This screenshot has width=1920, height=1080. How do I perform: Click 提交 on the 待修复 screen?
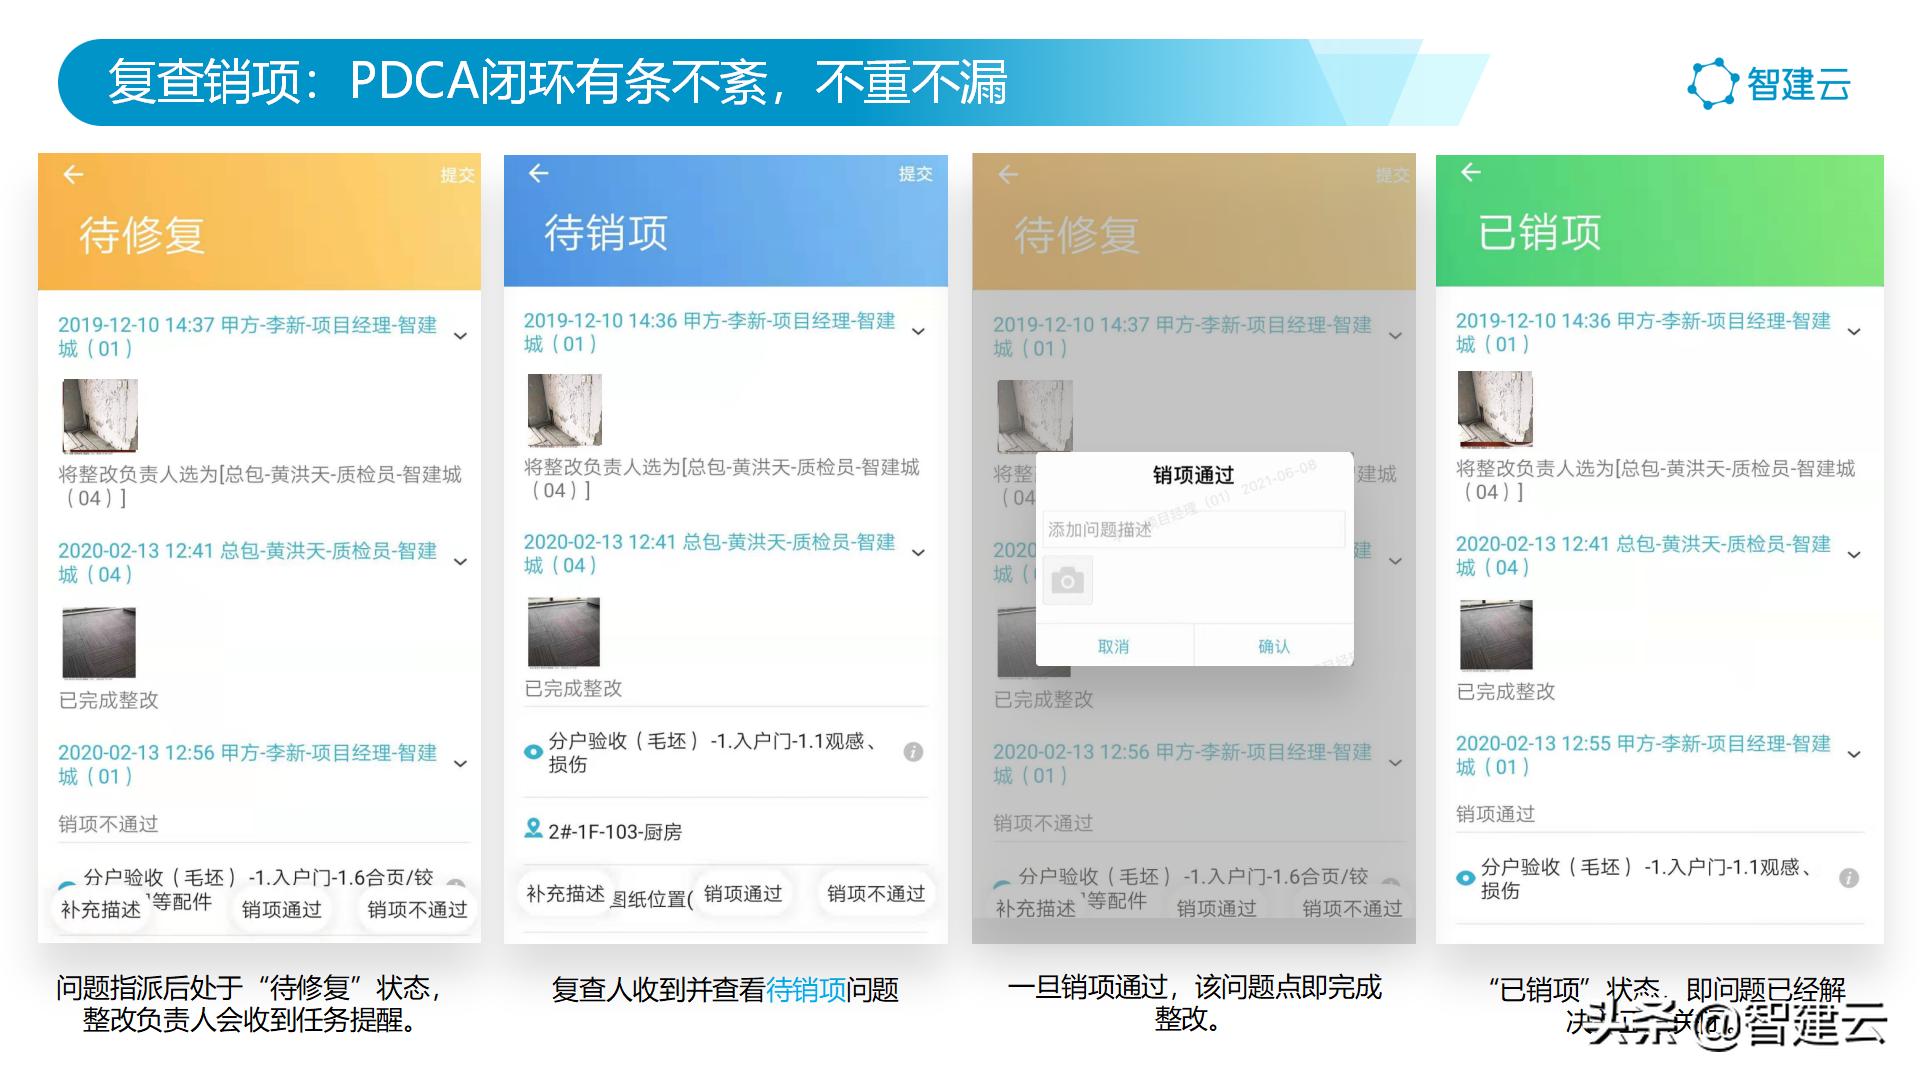[457, 173]
